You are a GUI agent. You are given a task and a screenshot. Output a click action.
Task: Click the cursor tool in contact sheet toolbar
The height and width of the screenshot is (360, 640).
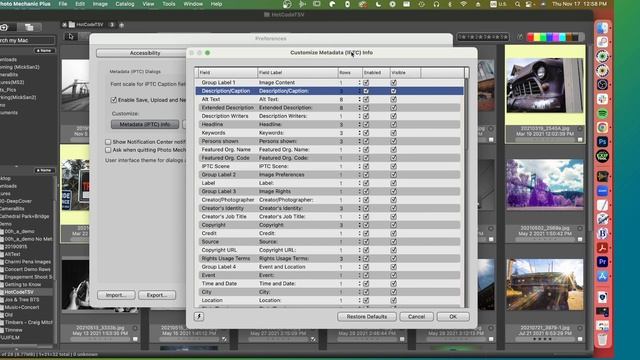[71, 37]
